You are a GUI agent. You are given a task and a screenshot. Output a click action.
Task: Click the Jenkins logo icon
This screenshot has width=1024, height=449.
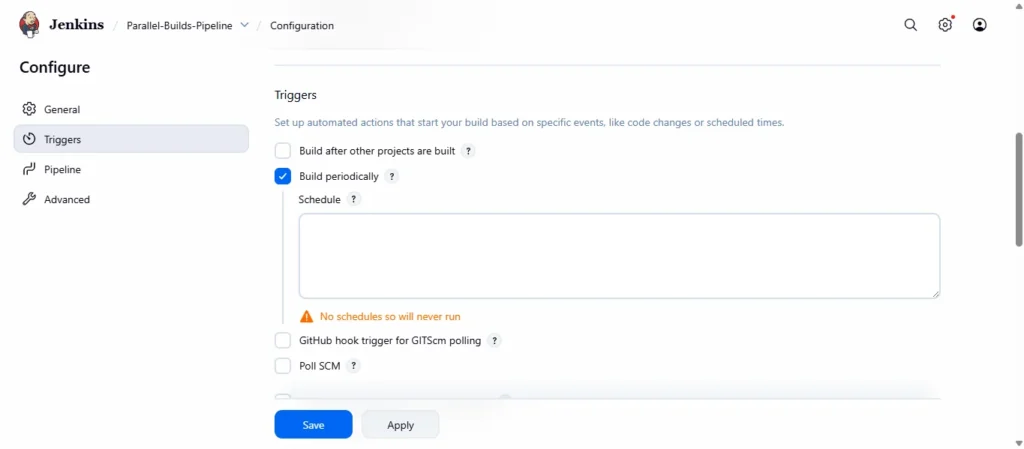coord(30,25)
